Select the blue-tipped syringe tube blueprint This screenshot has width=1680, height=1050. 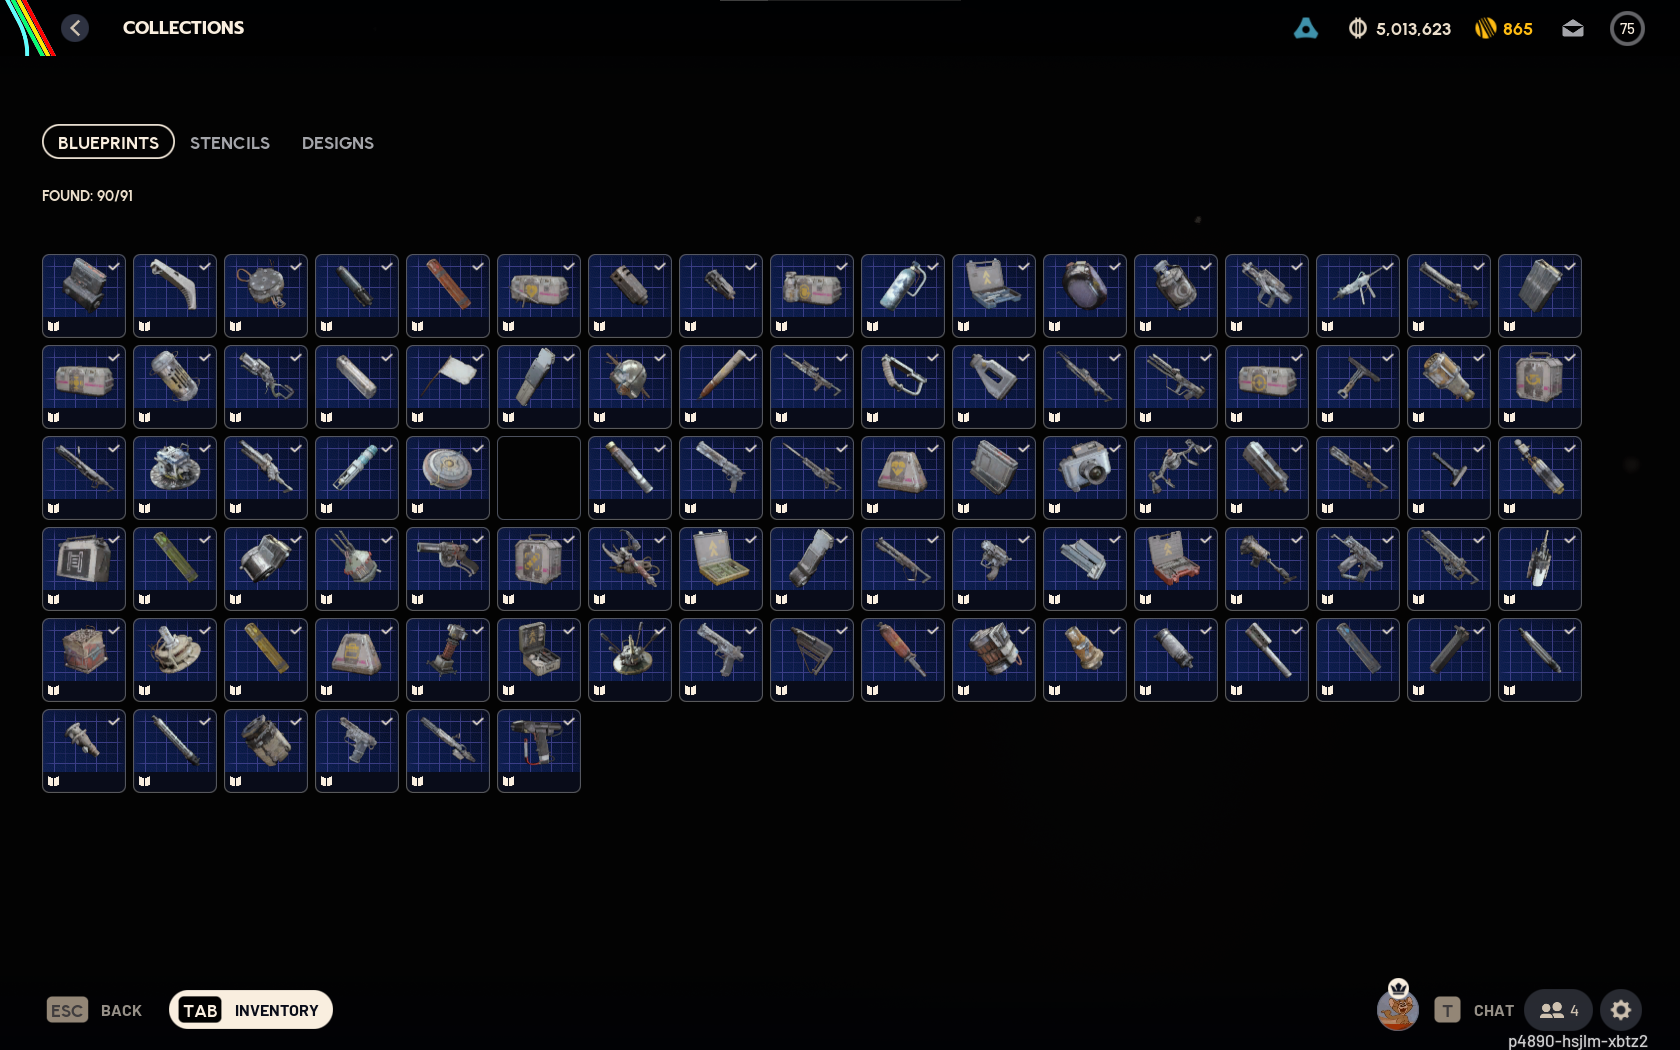(x=357, y=478)
